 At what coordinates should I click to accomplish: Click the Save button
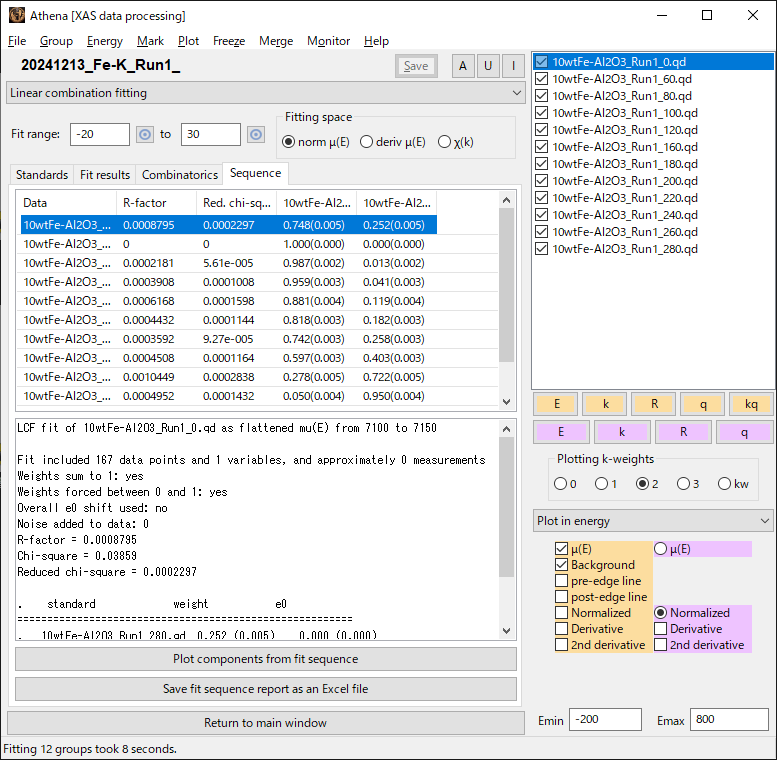416,66
